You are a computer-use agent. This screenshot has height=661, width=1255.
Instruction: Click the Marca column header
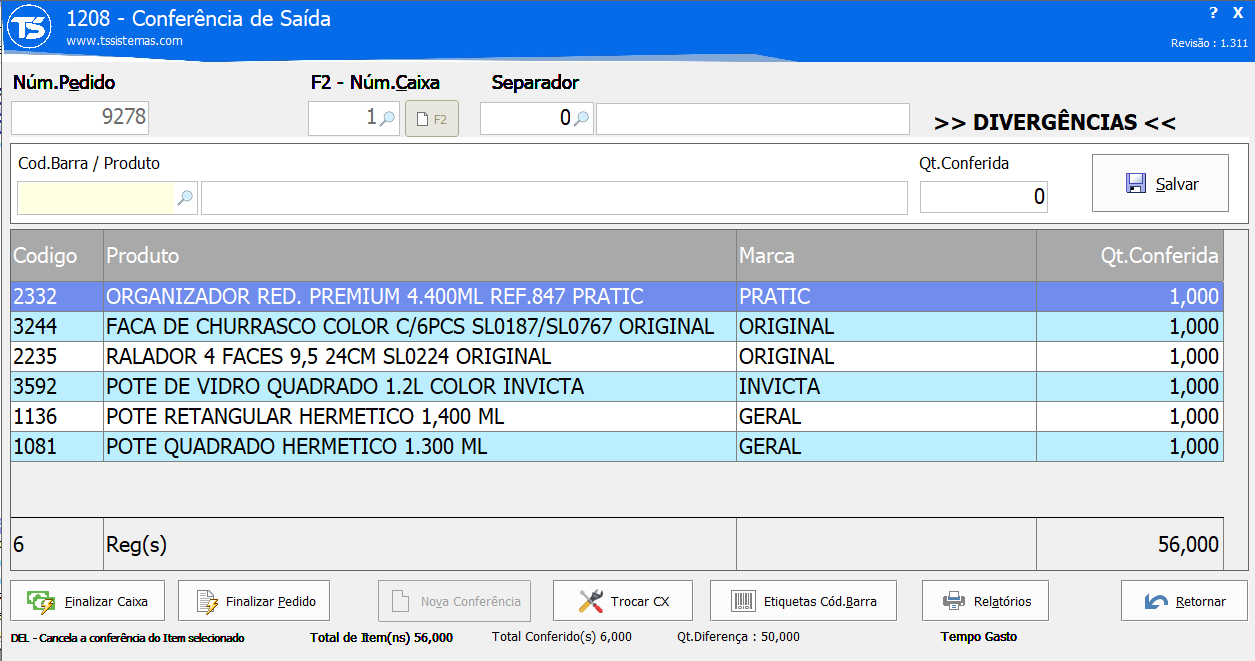(885, 256)
